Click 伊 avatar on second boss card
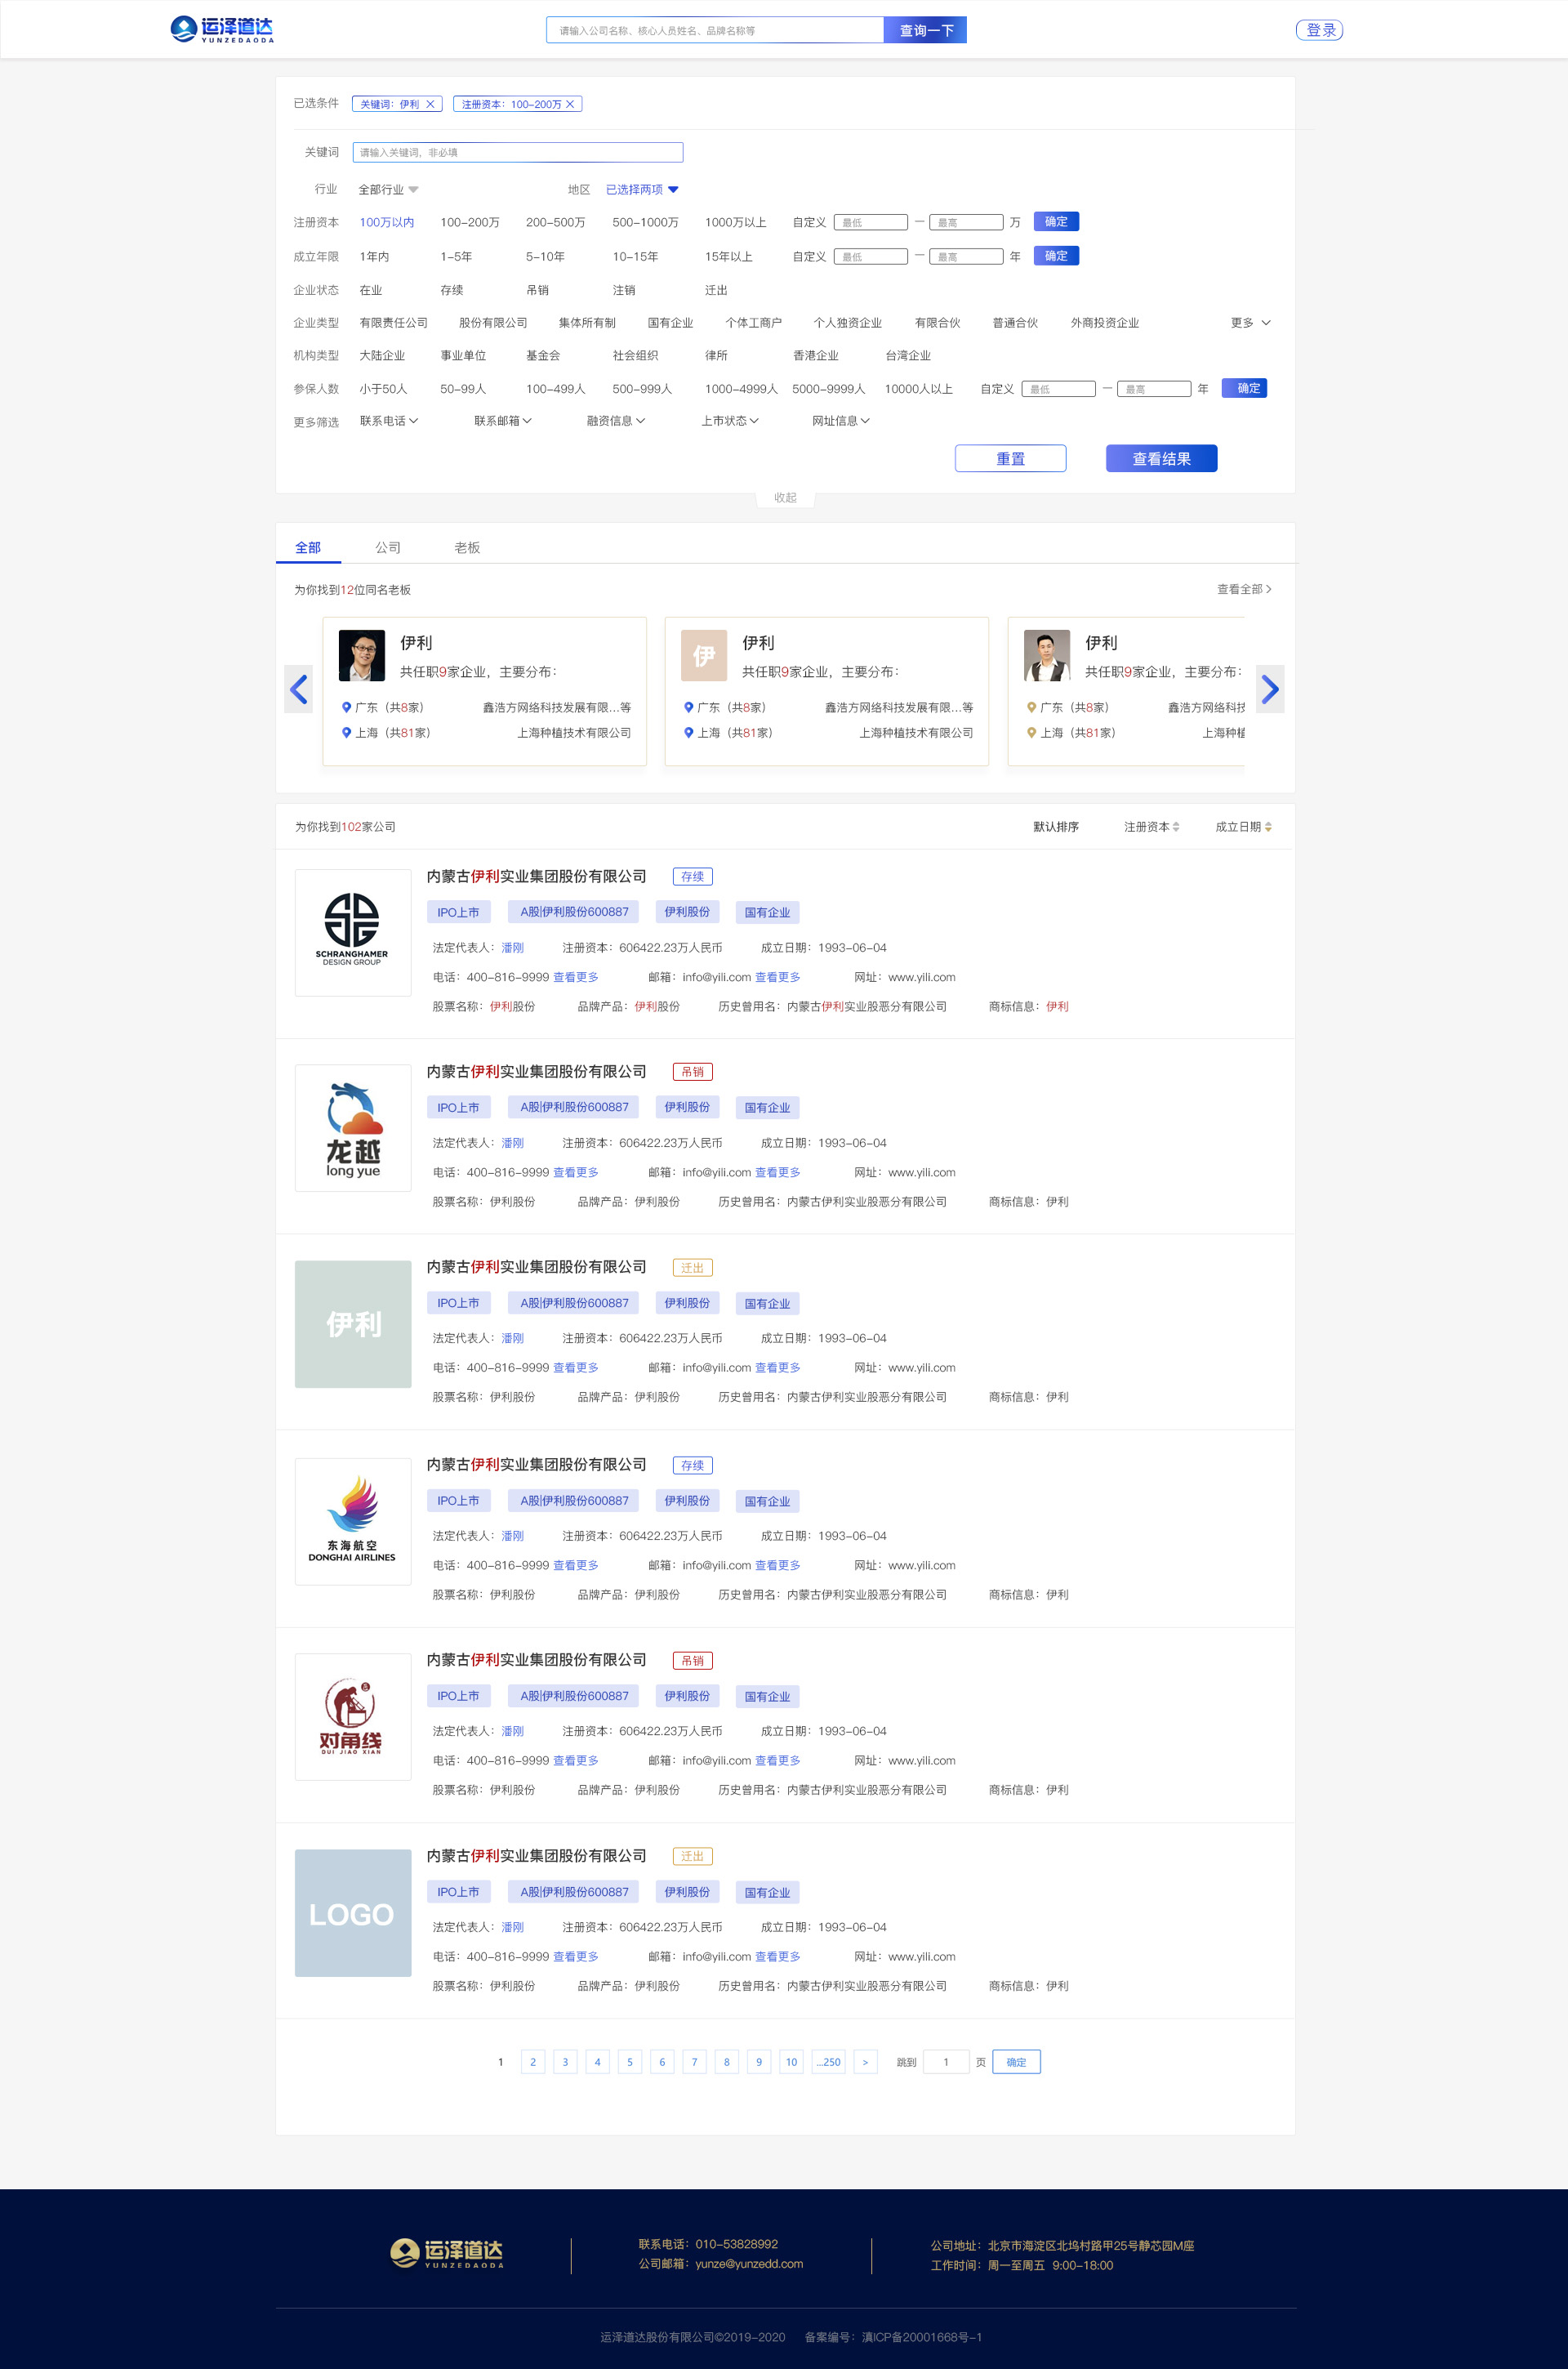Viewport: 1568px width, 2369px height. [x=704, y=656]
